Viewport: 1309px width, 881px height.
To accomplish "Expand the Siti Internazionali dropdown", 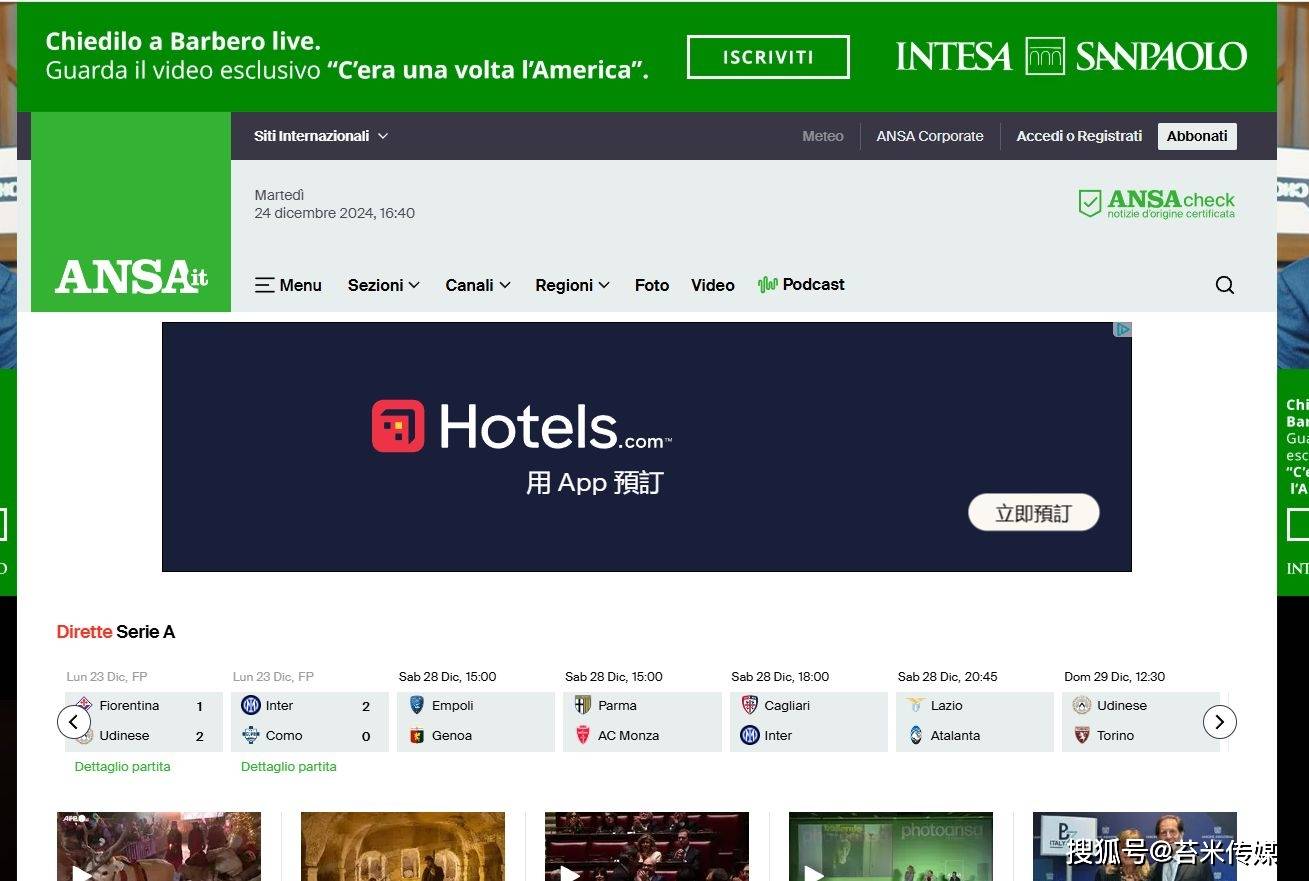I will [x=321, y=136].
